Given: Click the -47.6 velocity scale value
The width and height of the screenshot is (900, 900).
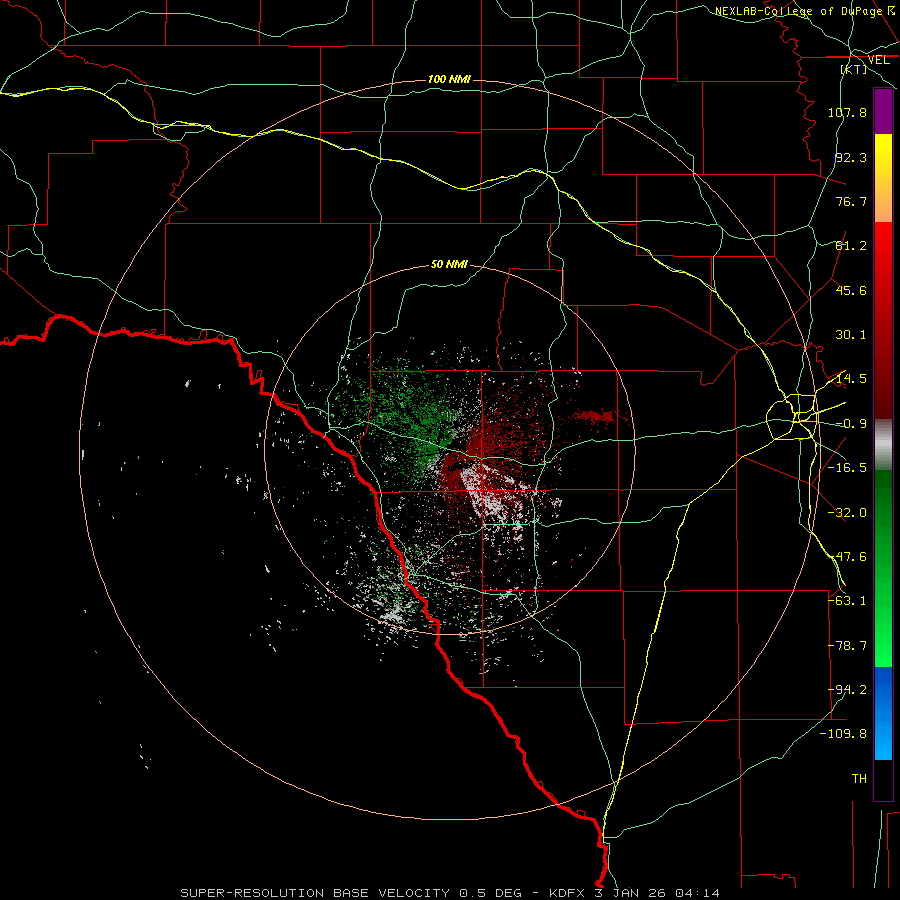Looking at the screenshot, I should pos(847,557).
